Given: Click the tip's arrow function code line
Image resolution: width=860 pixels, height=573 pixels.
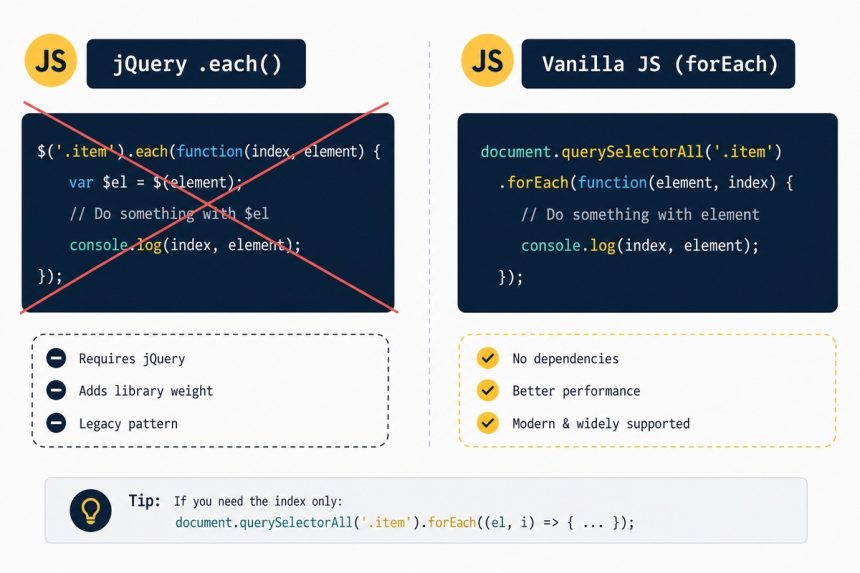Looking at the screenshot, I should click(405, 523).
